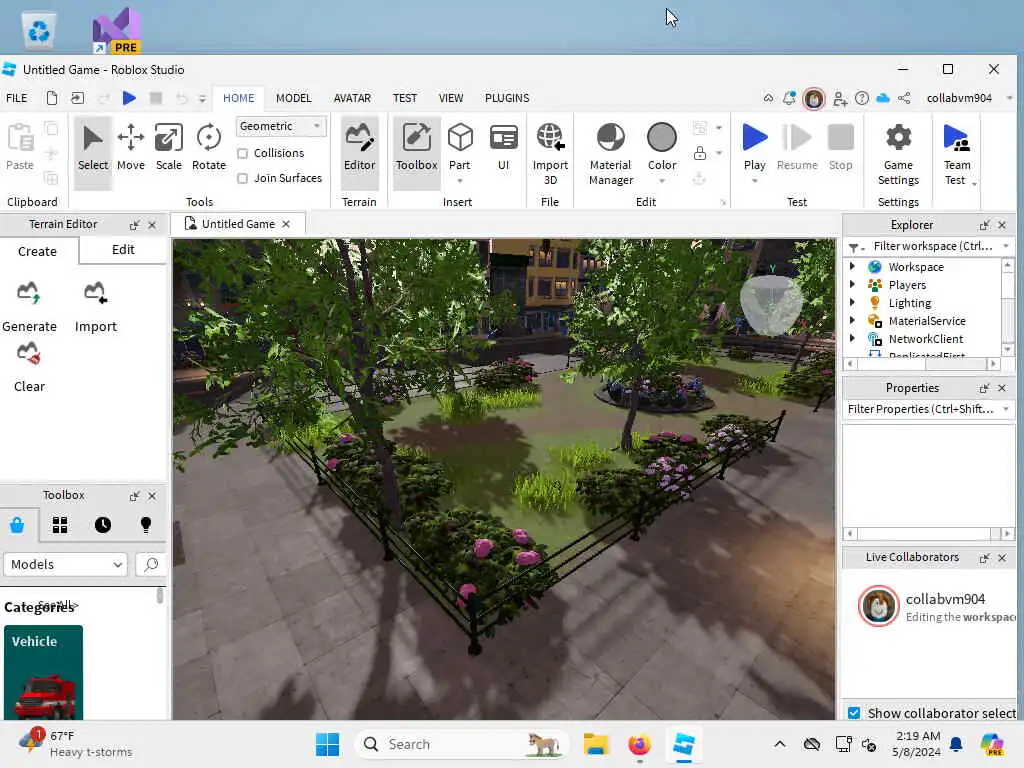
Task: Expand the Players node
Action: (x=852, y=285)
